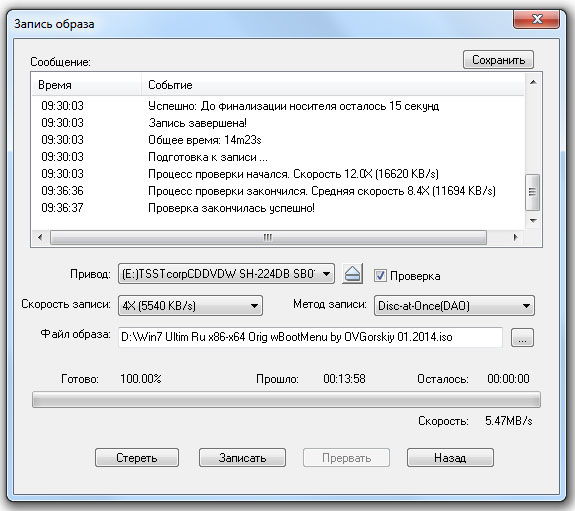Click the vertical scrollbar thumb in log
This screenshot has height=511, width=575.
pyautogui.click(x=533, y=192)
